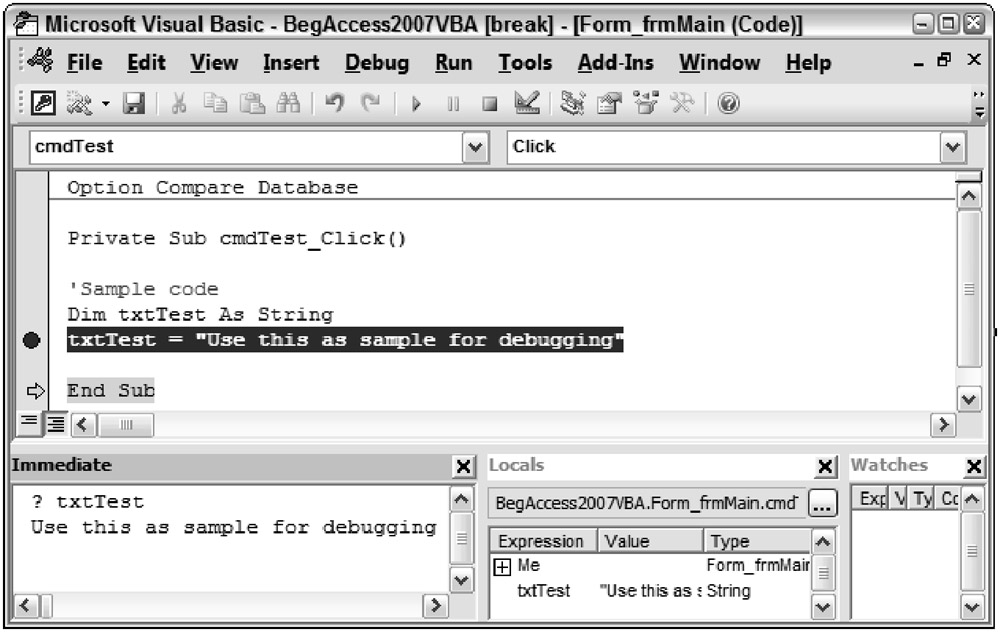The height and width of the screenshot is (632, 1000).
Task: Close the Immediate window panel
Action: [463, 466]
